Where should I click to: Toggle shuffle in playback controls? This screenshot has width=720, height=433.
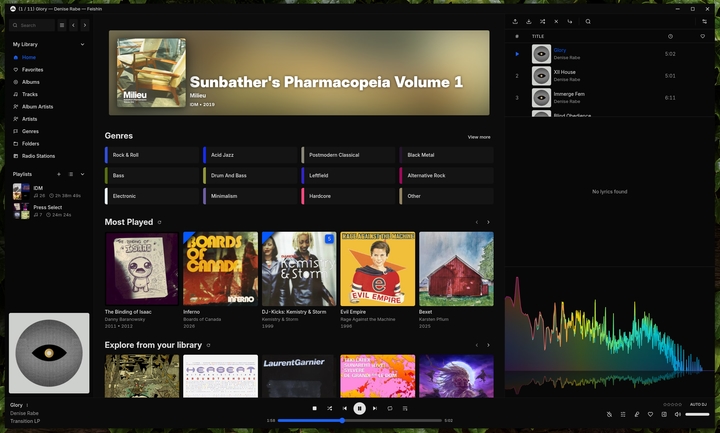[330, 408]
